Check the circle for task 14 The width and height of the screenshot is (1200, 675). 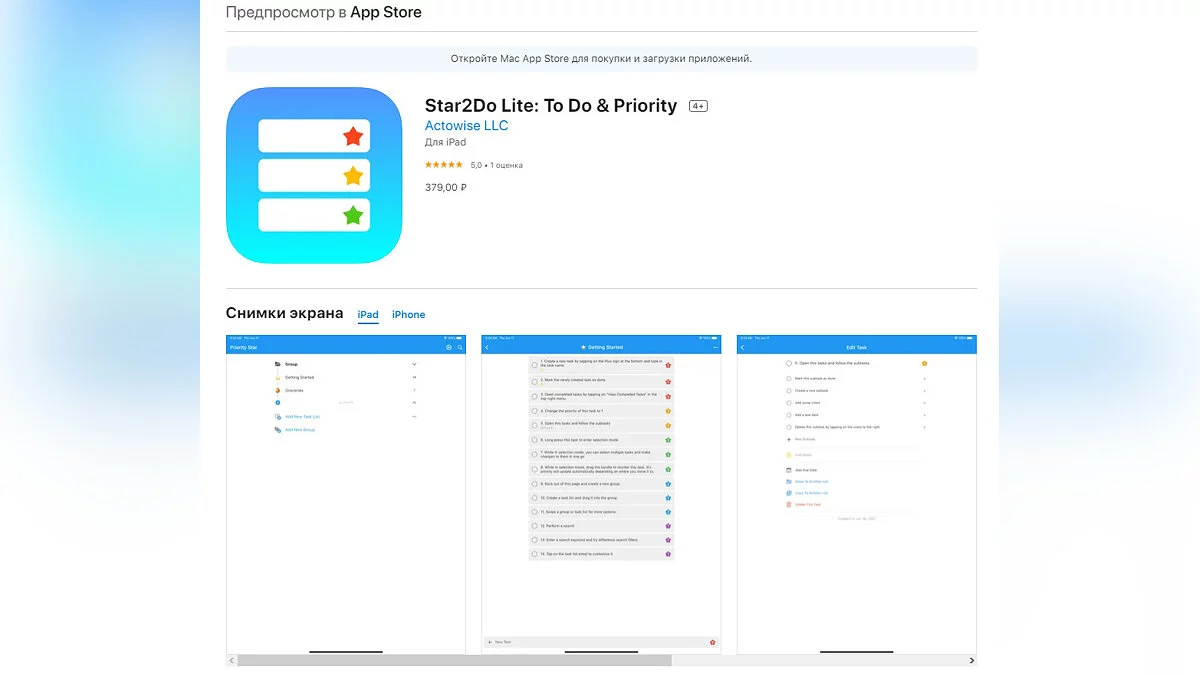coord(535,553)
